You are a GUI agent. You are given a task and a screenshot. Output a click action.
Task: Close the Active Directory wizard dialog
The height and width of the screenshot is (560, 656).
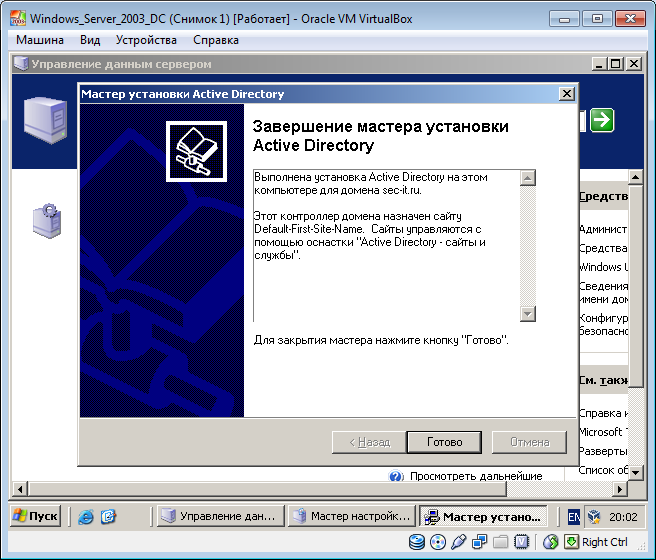click(x=566, y=94)
